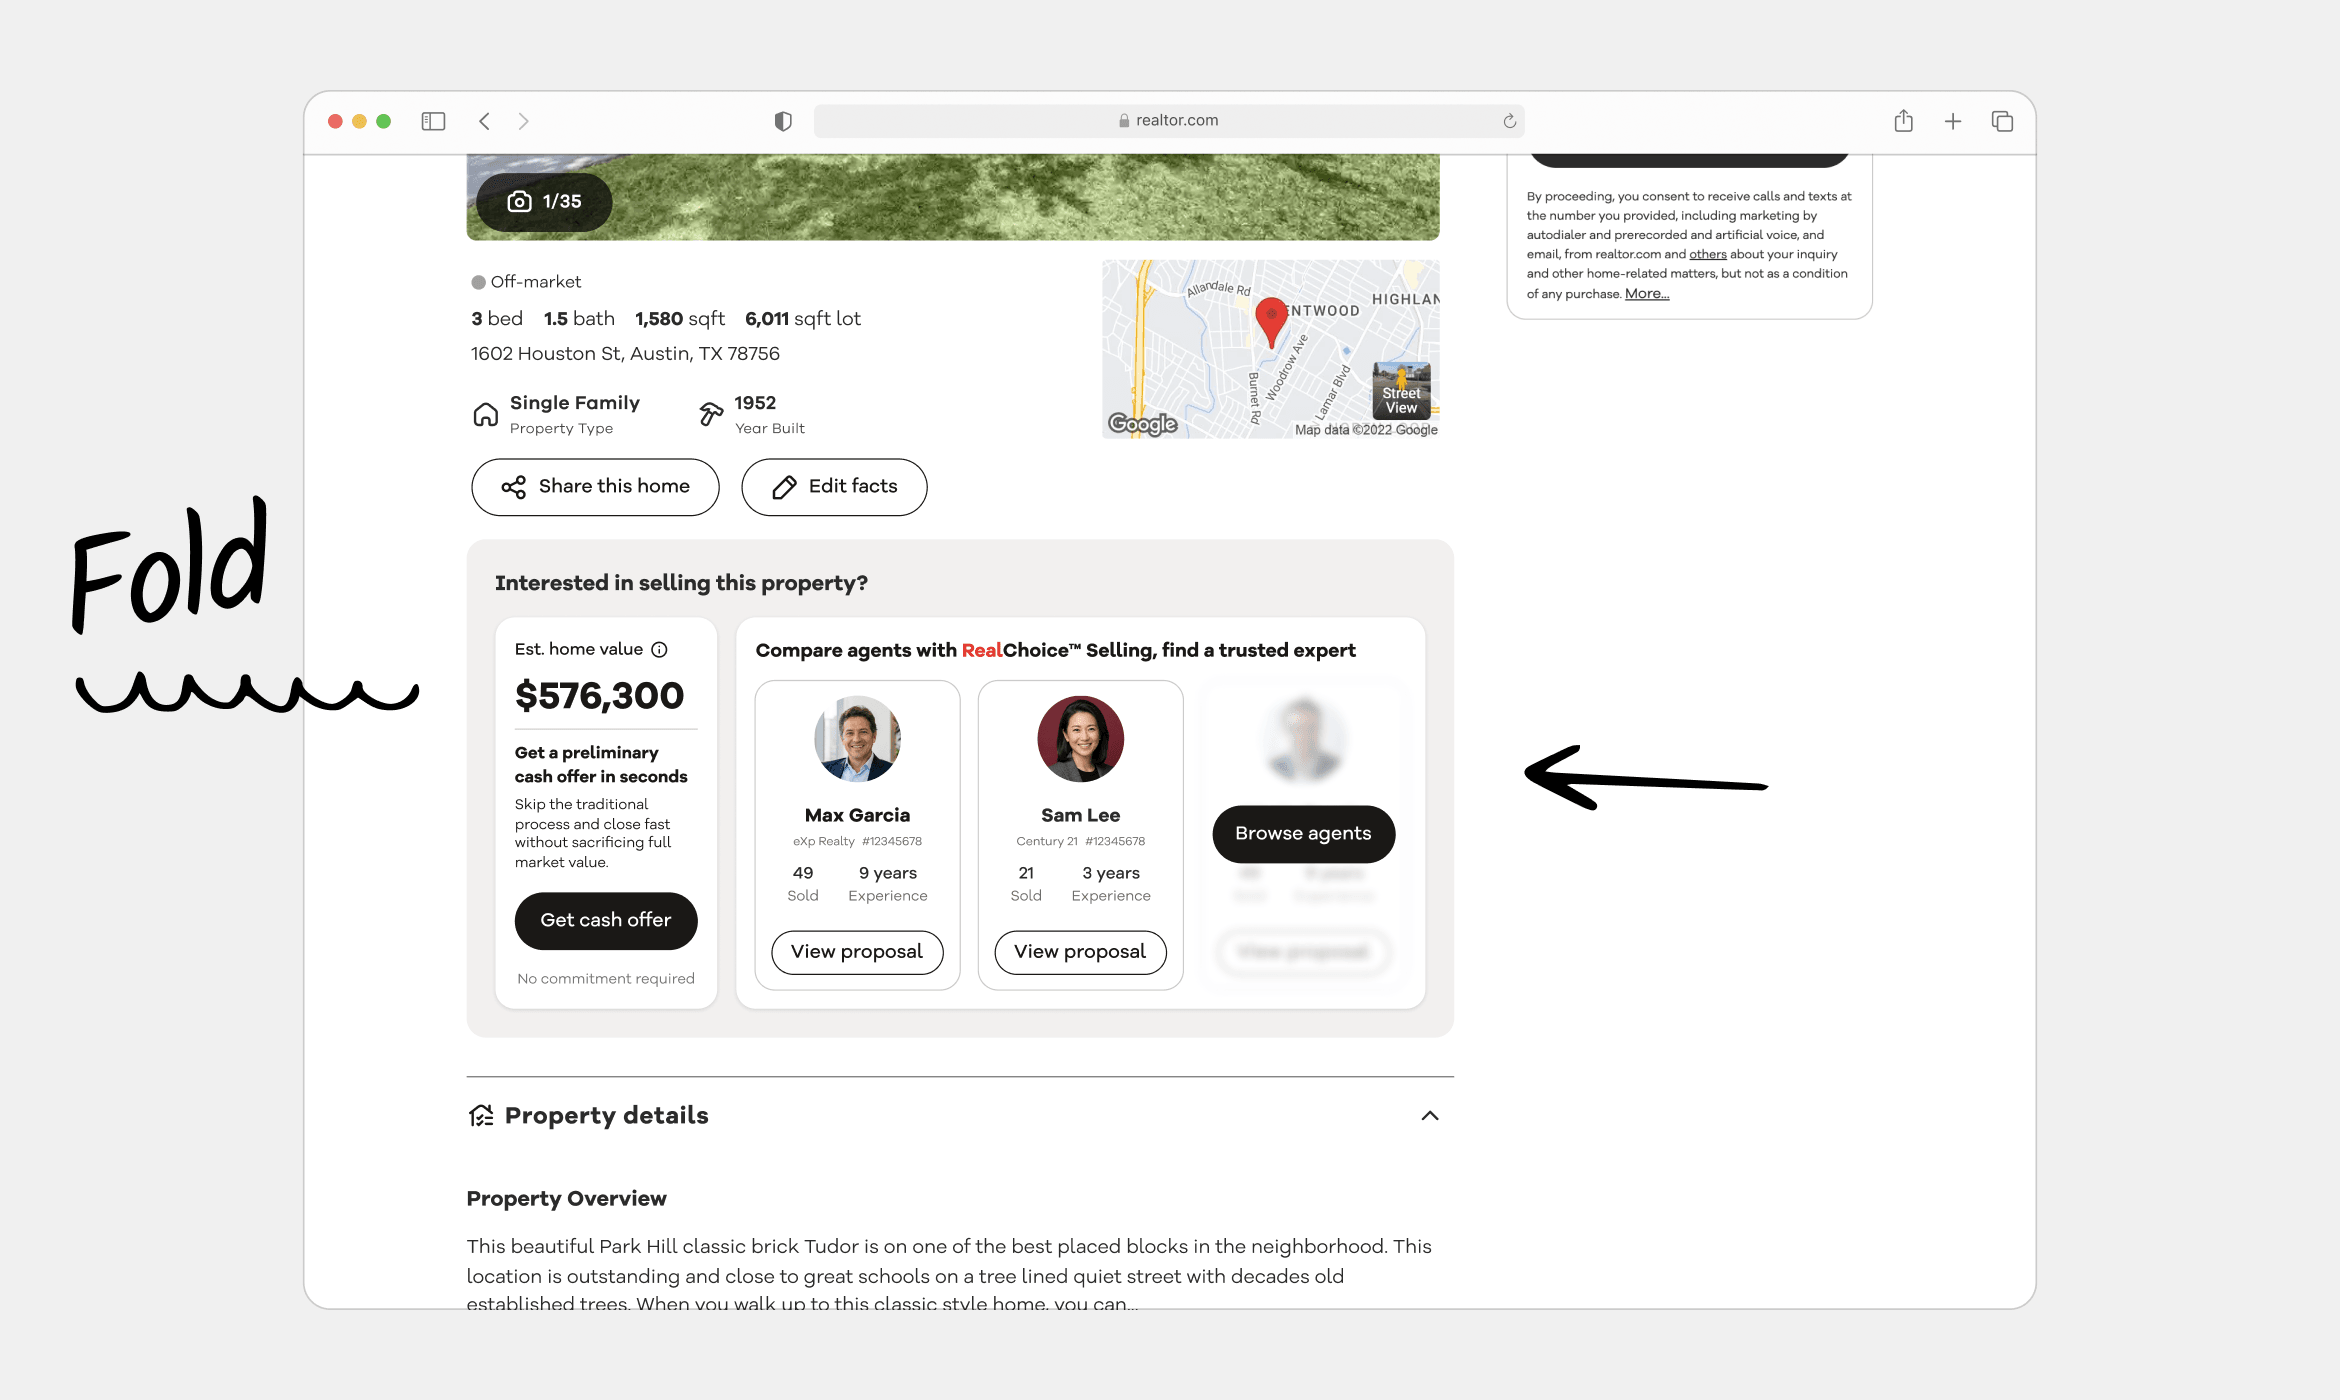Image resolution: width=2340 pixels, height=1400 pixels.
Task: Click Max Garcia's profile photo
Action: click(x=857, y=739)
